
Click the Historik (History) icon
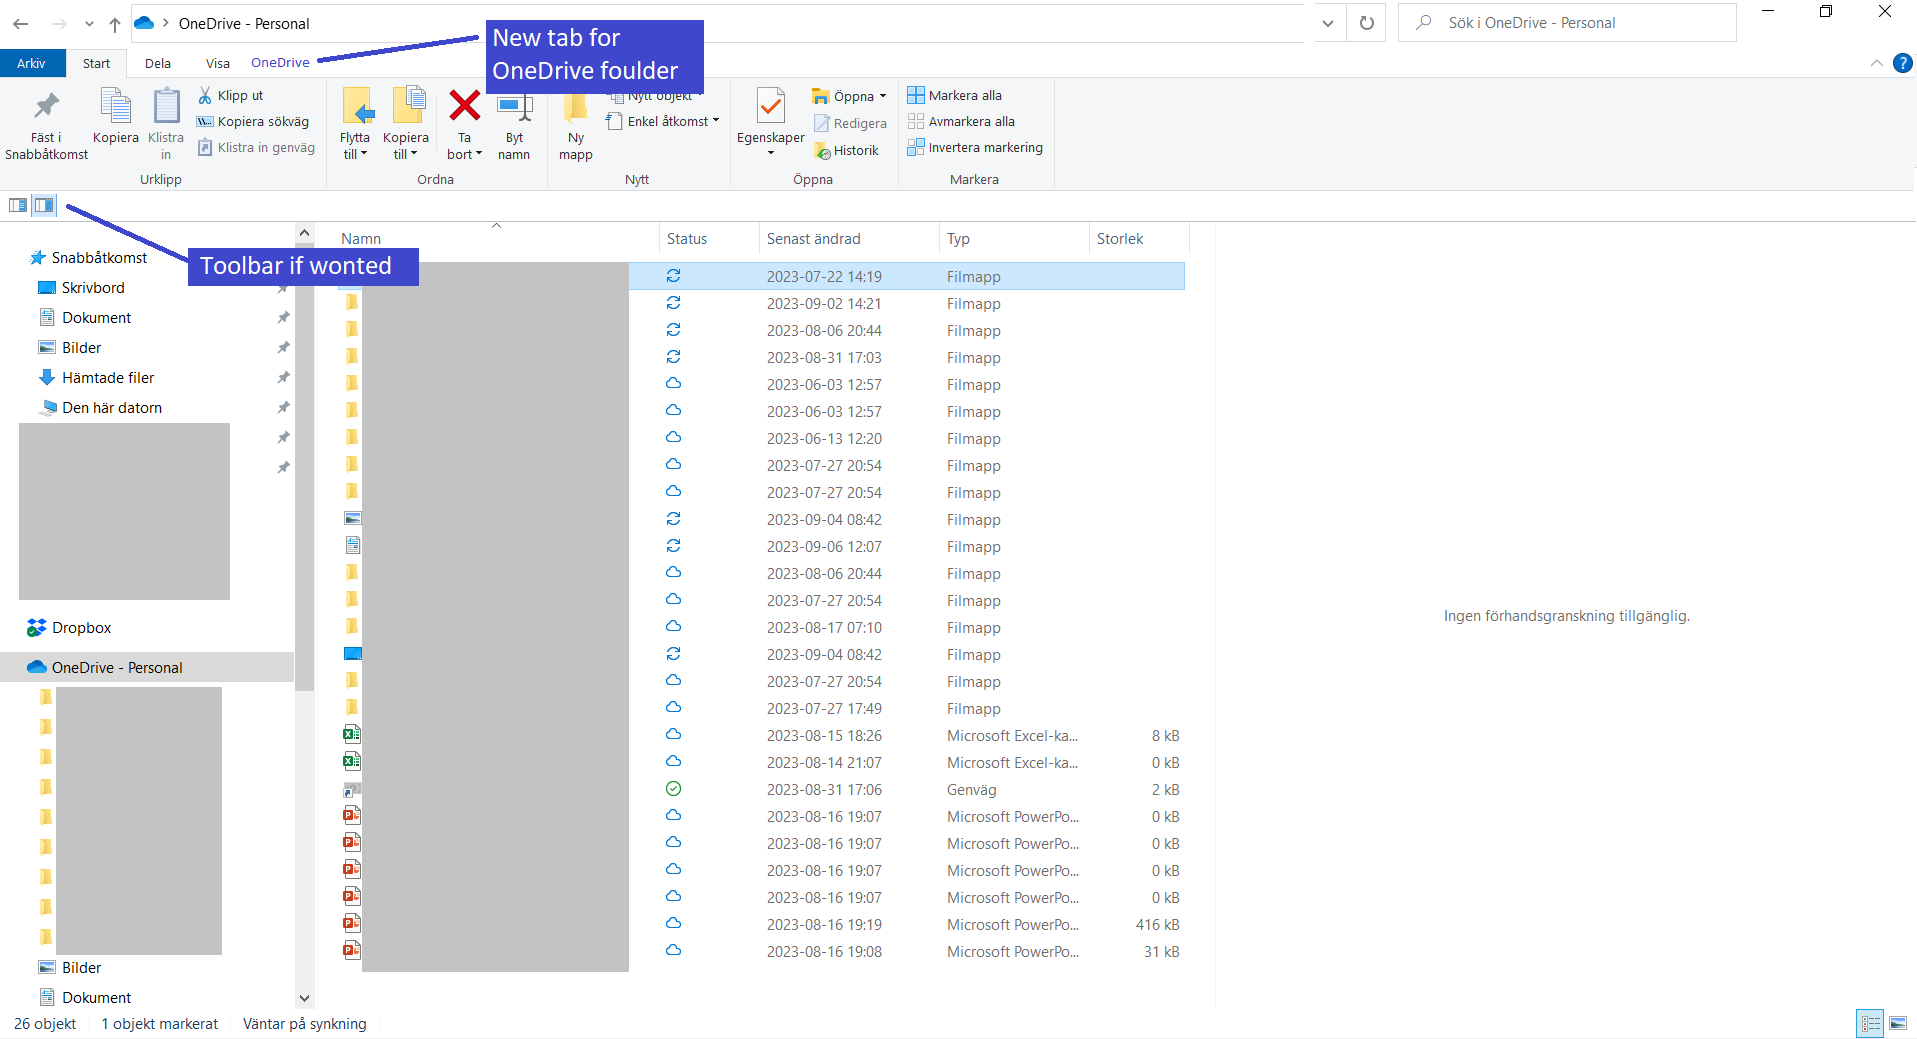click(846, 150)
